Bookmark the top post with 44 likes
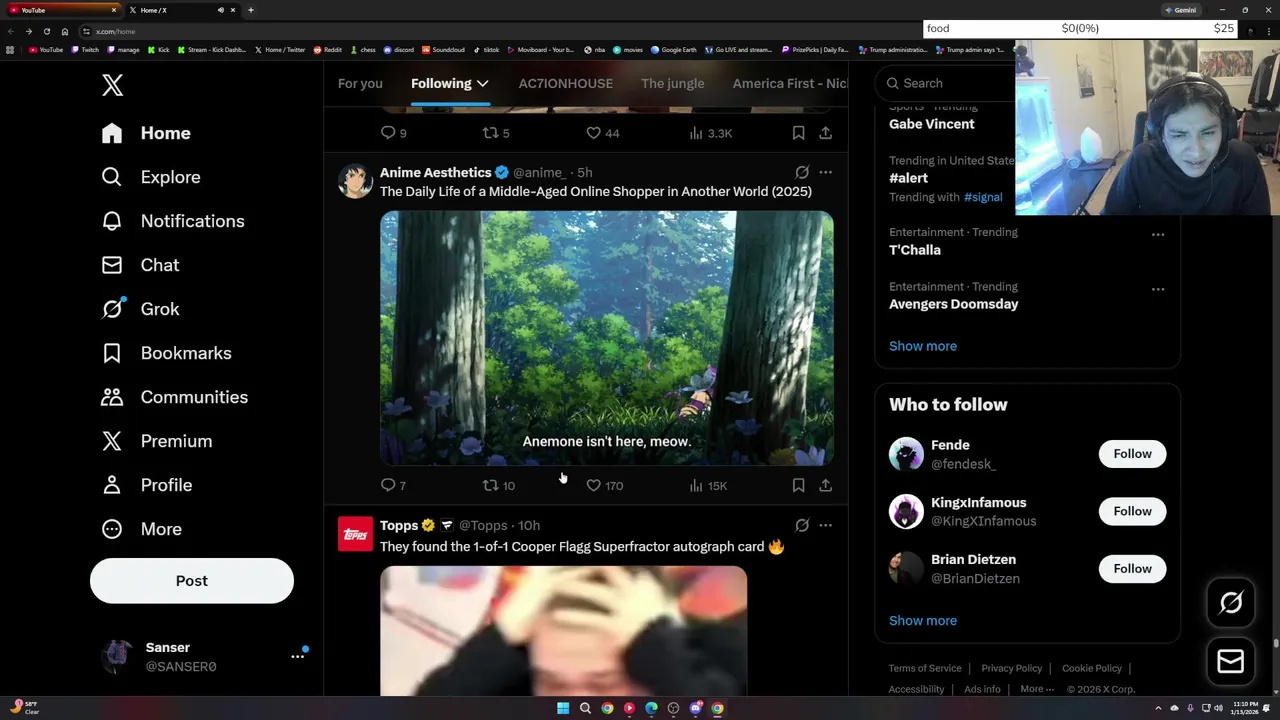The width and height of the screenshot is (1280, 720). click(x=798, y=132)
